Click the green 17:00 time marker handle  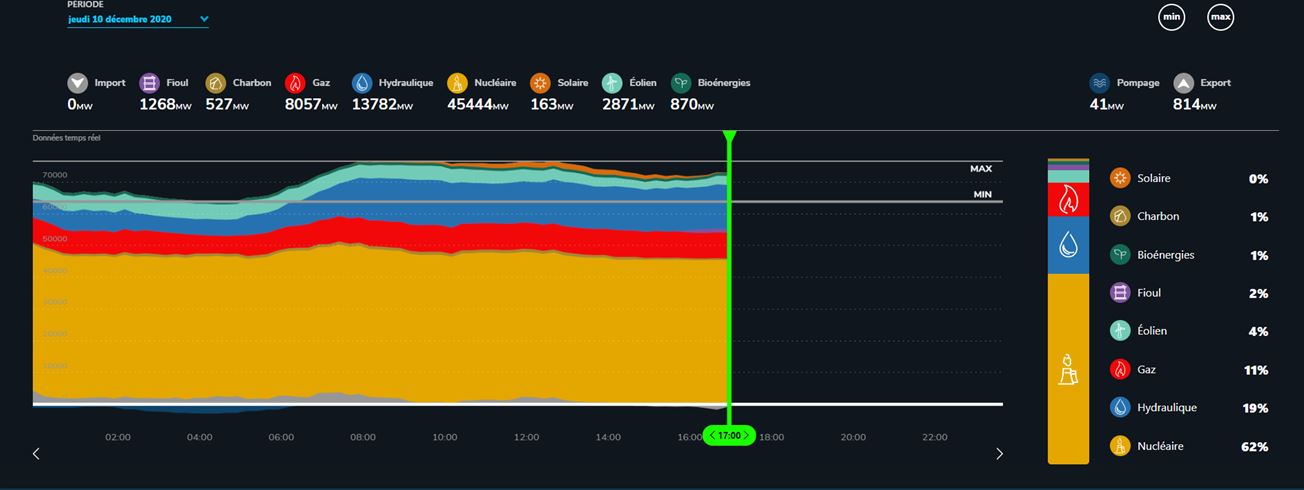point(729,436)
